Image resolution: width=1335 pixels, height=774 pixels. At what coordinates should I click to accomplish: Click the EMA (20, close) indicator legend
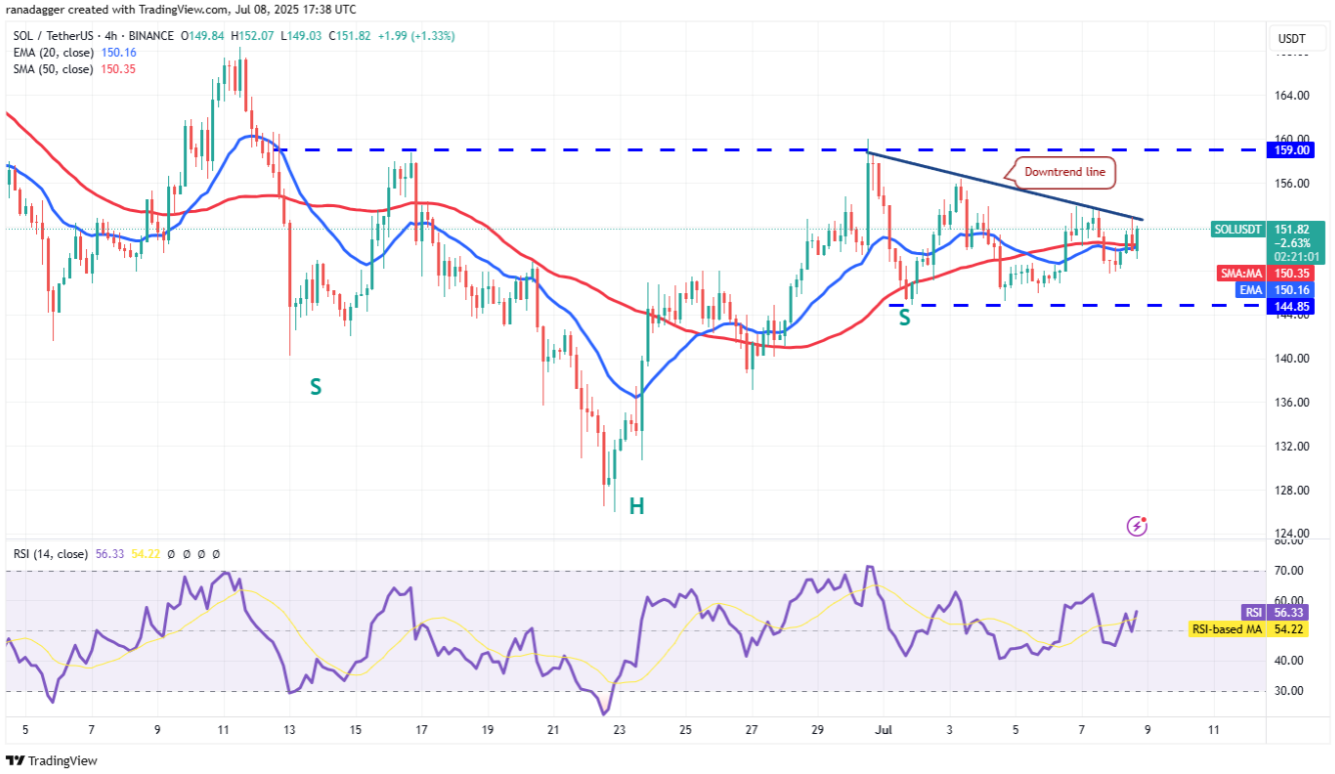(54, 52)
